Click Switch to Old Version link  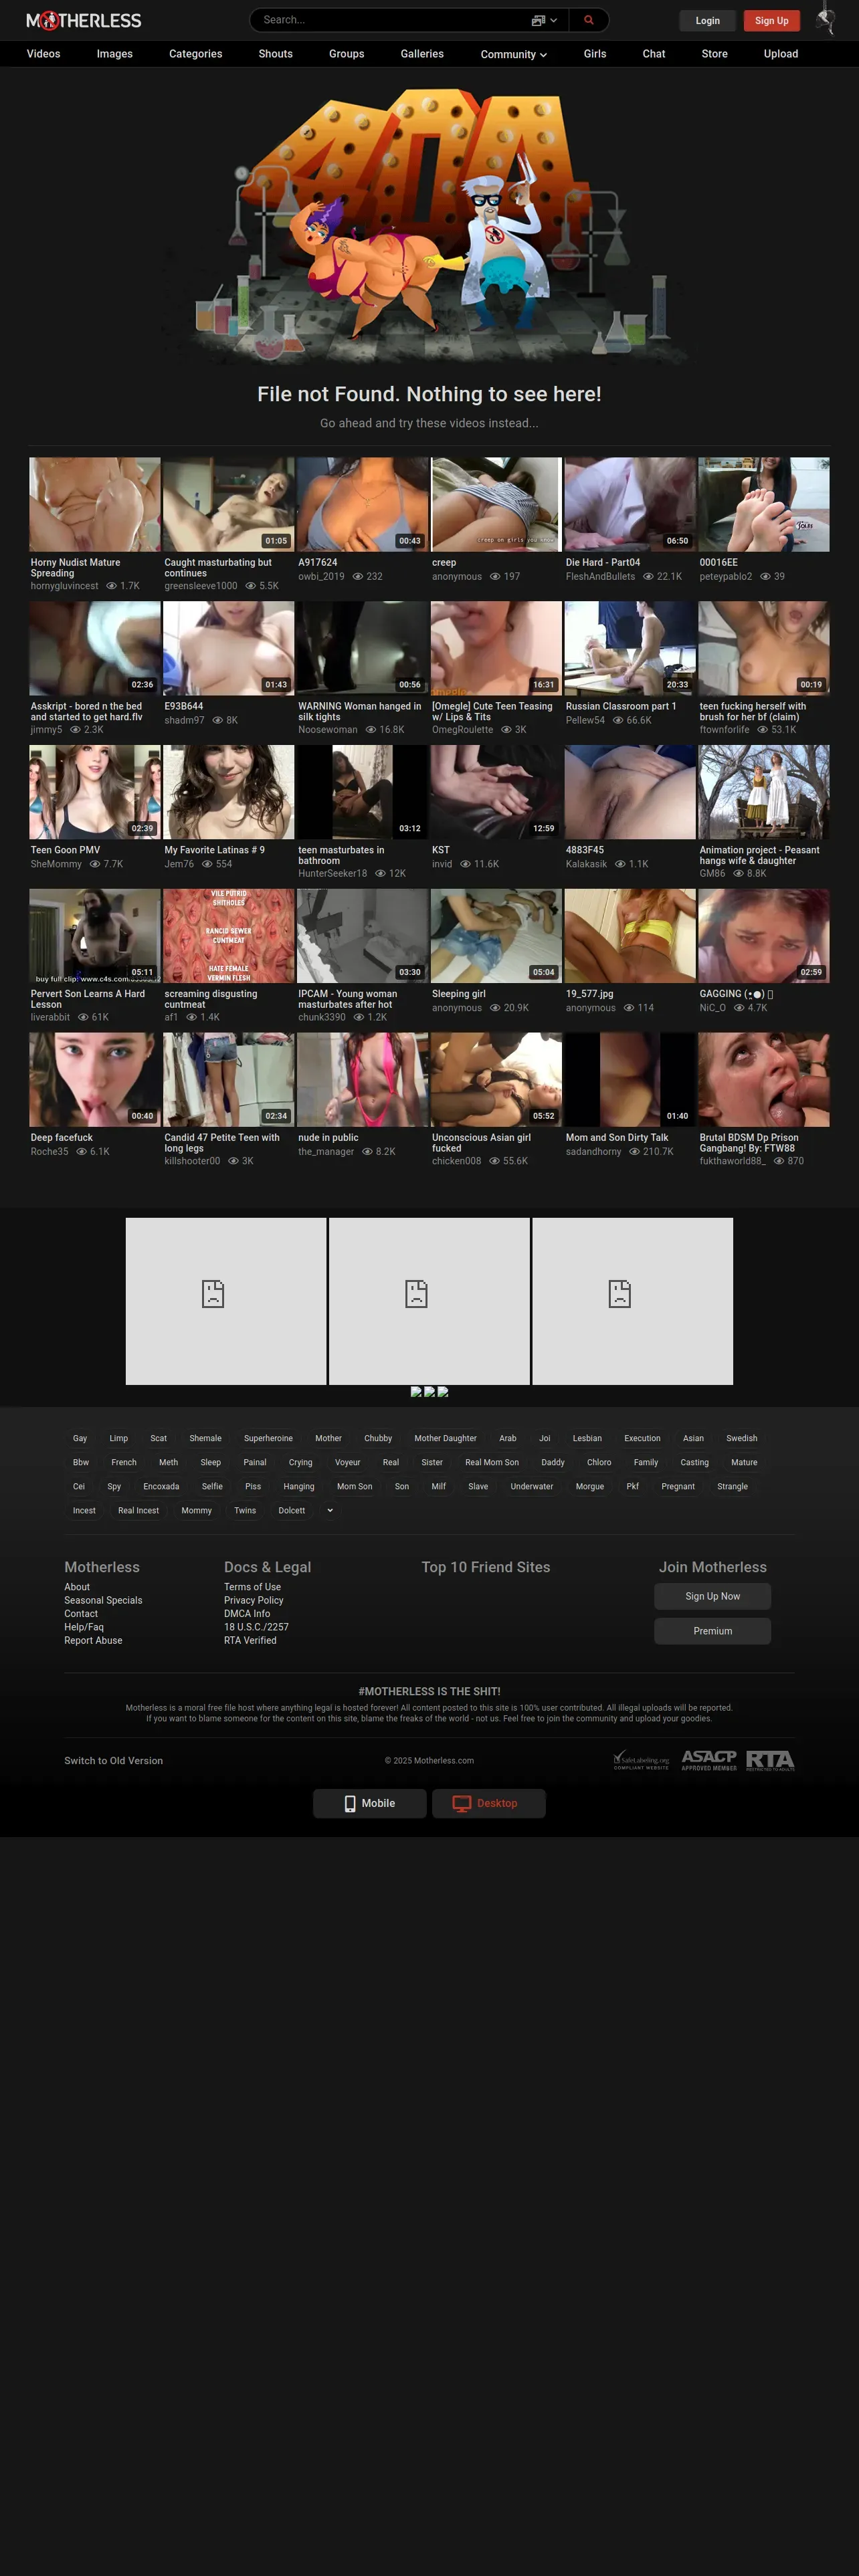point(114,1760)
